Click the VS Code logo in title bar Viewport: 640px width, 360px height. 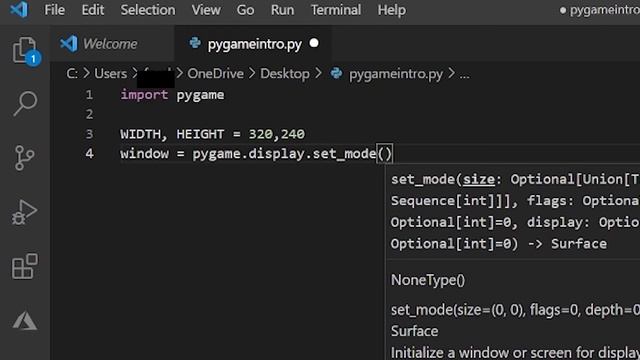[x=19, y=9]
